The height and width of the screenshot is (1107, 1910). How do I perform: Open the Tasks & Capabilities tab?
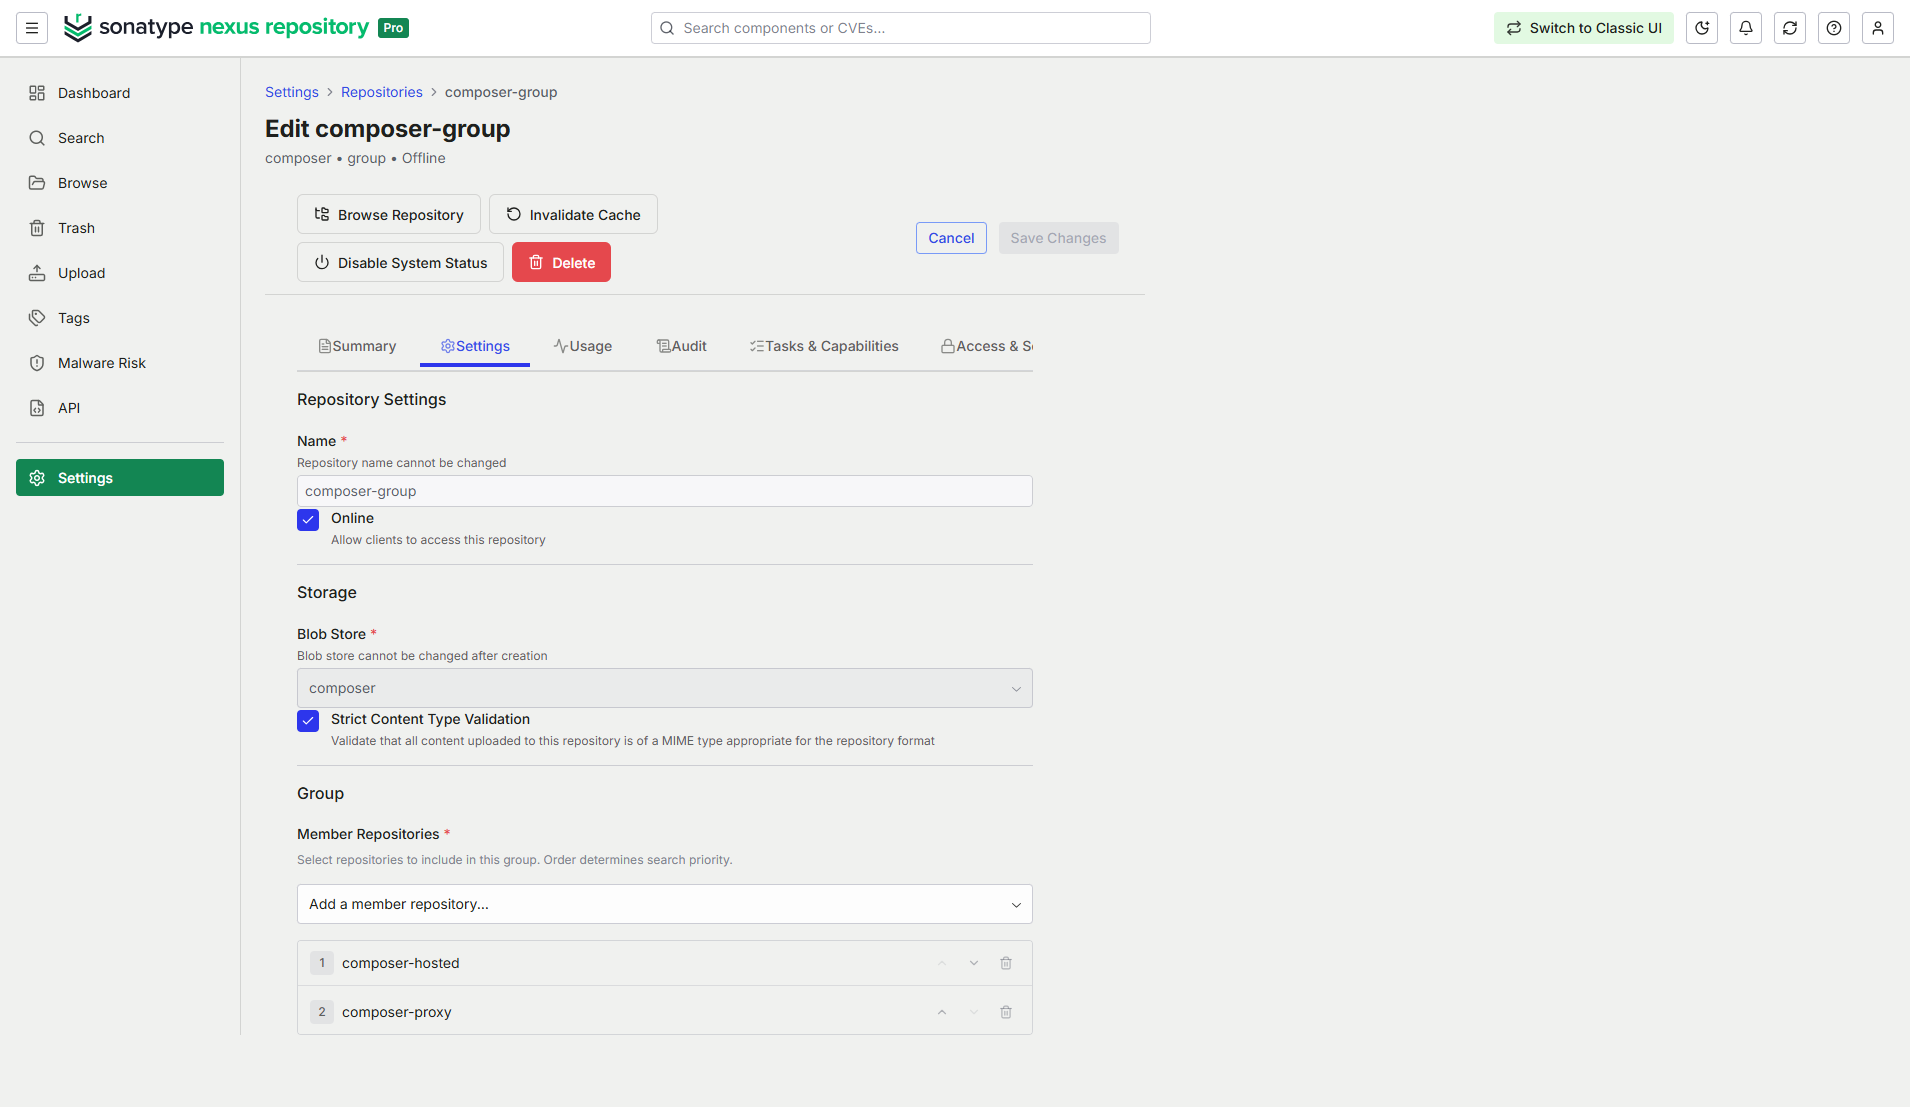point(824,346)
